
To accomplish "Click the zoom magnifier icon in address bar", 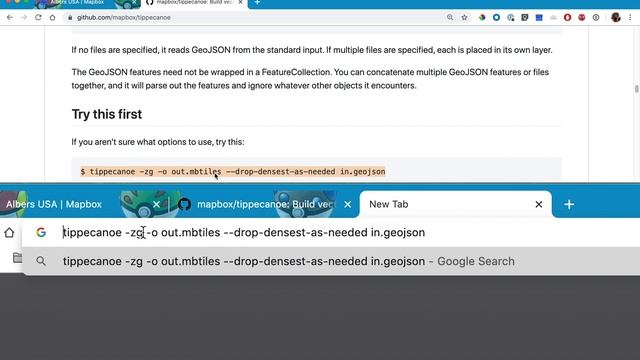I will coord(450,17).
